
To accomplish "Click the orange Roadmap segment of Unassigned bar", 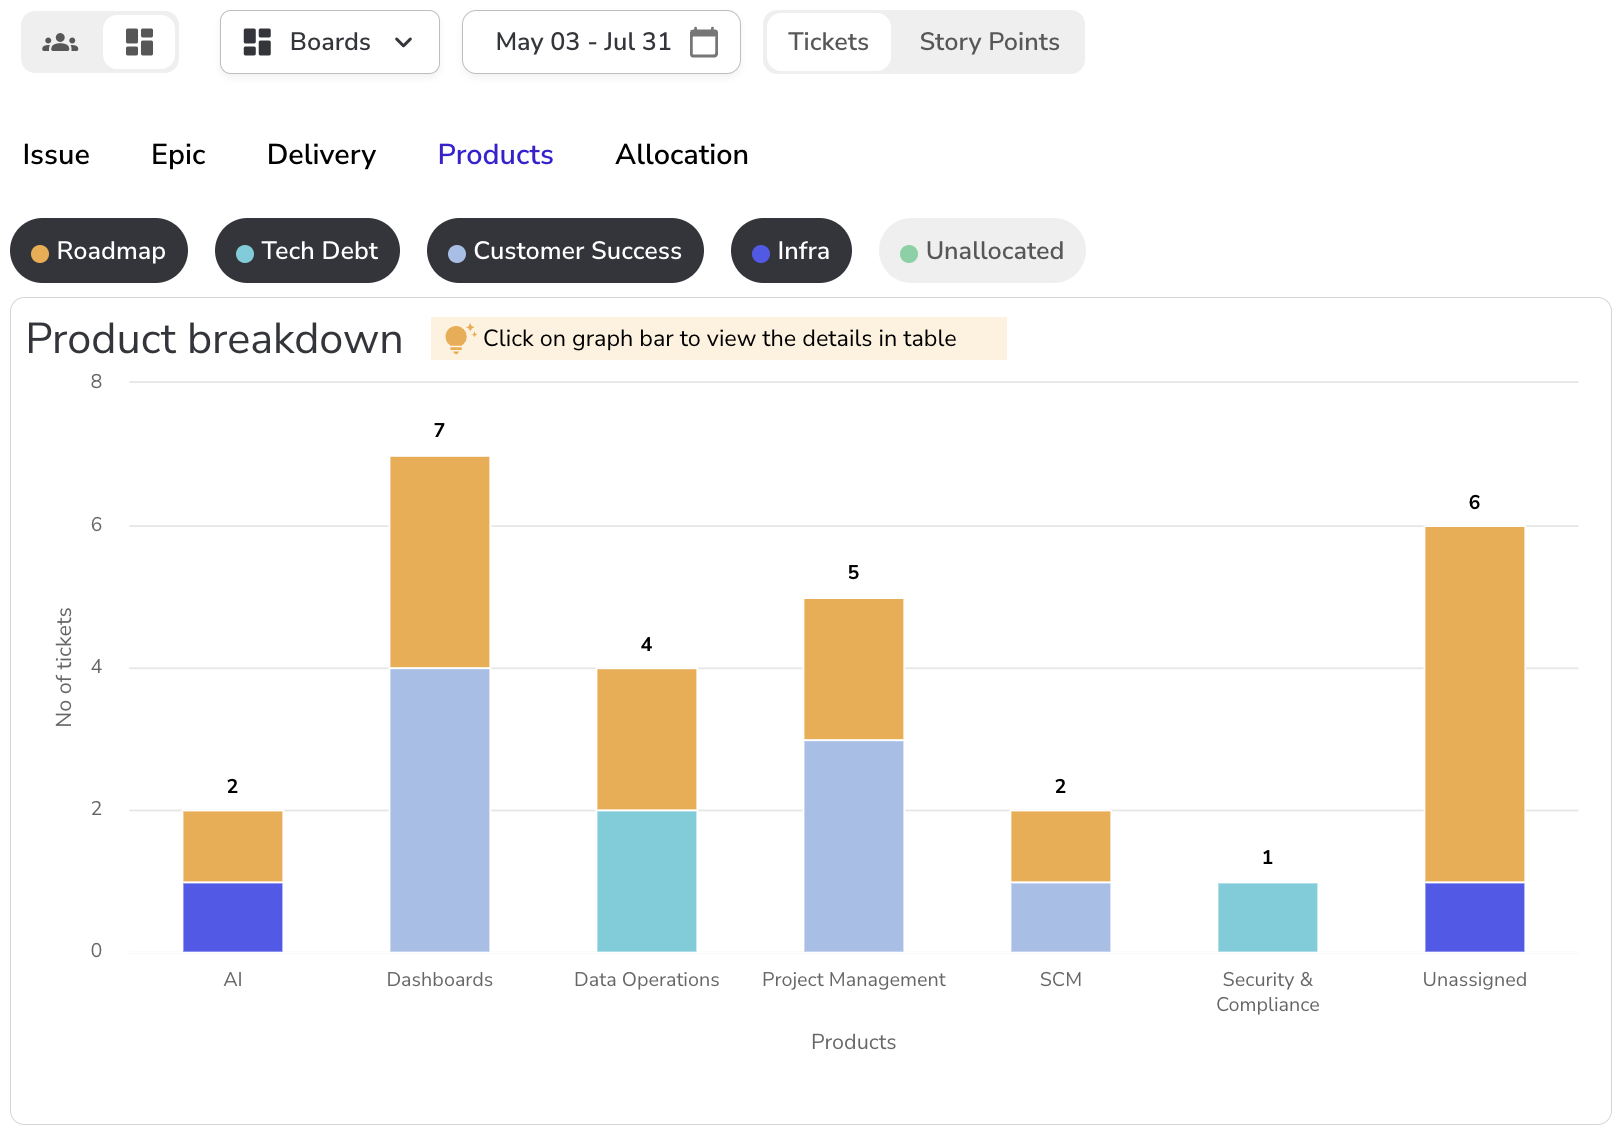I will point(1474,704).
